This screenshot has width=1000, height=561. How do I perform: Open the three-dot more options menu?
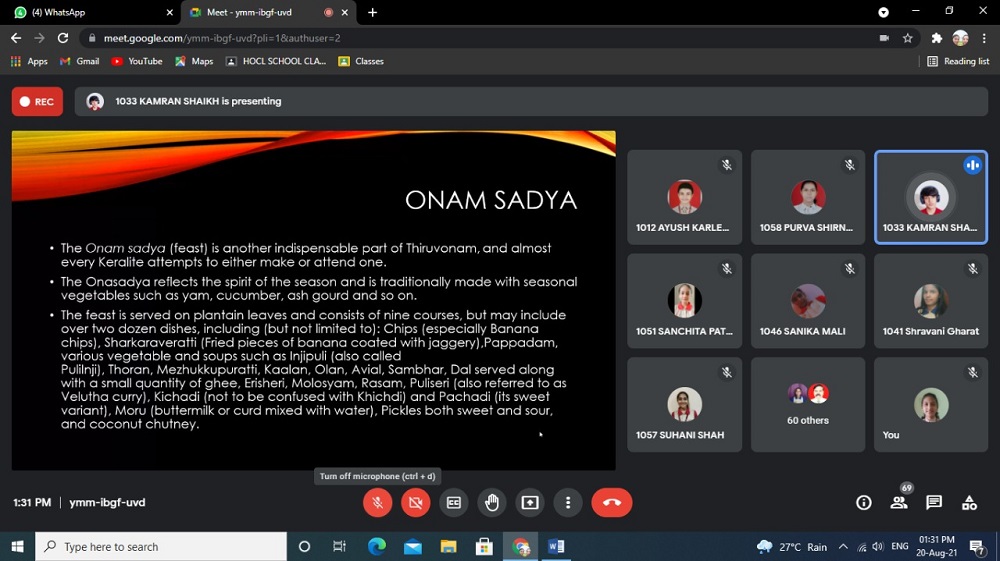pos(568,502)
